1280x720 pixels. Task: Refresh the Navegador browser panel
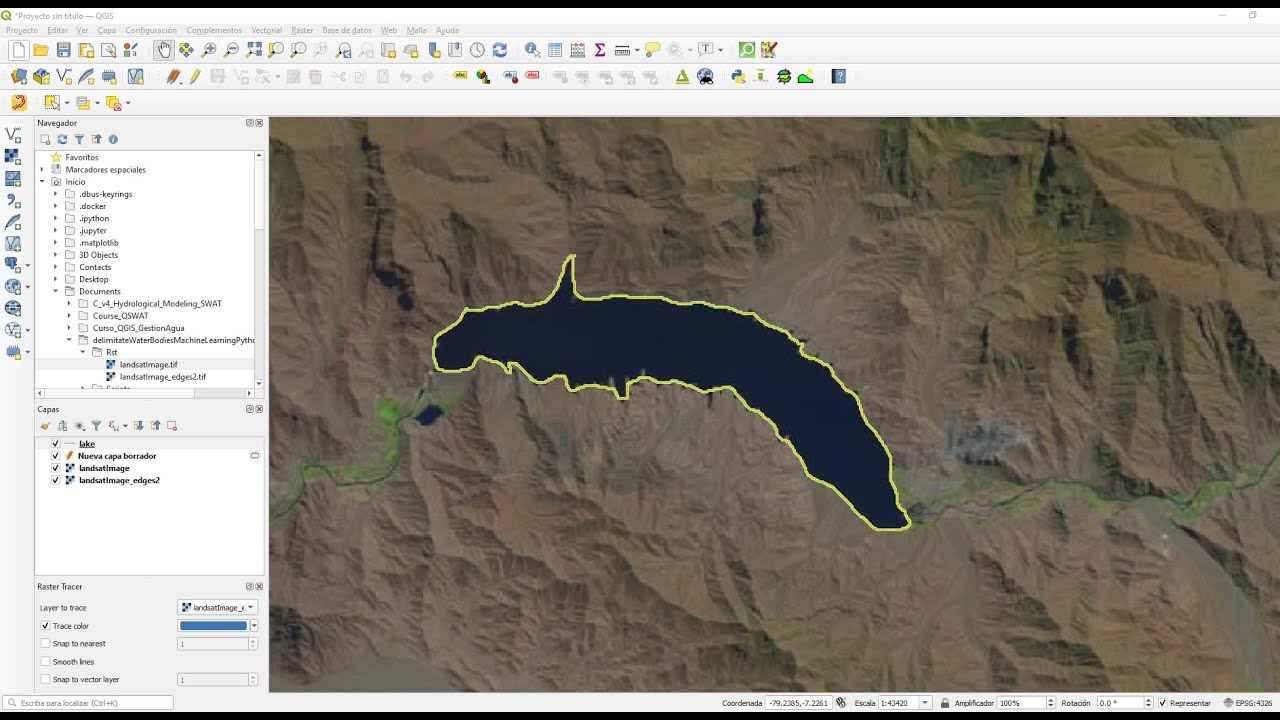pyautogui.click(x=62, y=140)
